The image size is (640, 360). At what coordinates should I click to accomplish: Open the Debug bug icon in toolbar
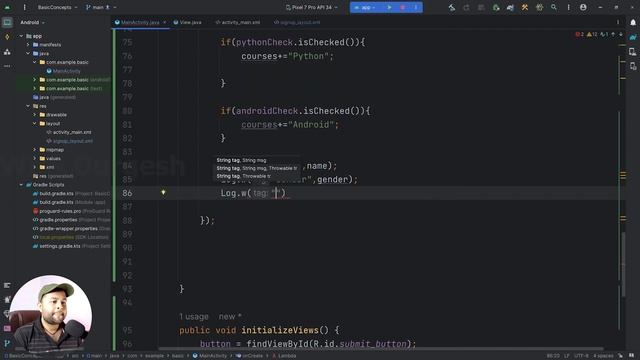point(539,7)
